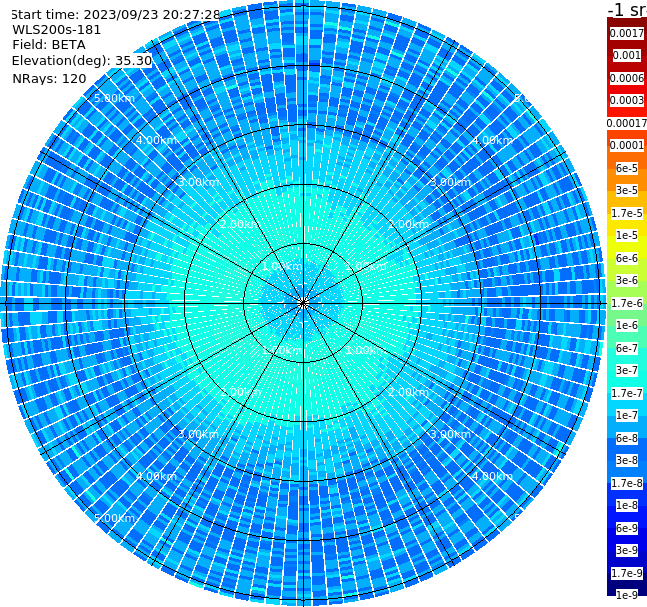Pick the 1e-6 colorbar tick label
This screenshot has height=607, width=647.
tap(627, 325)
